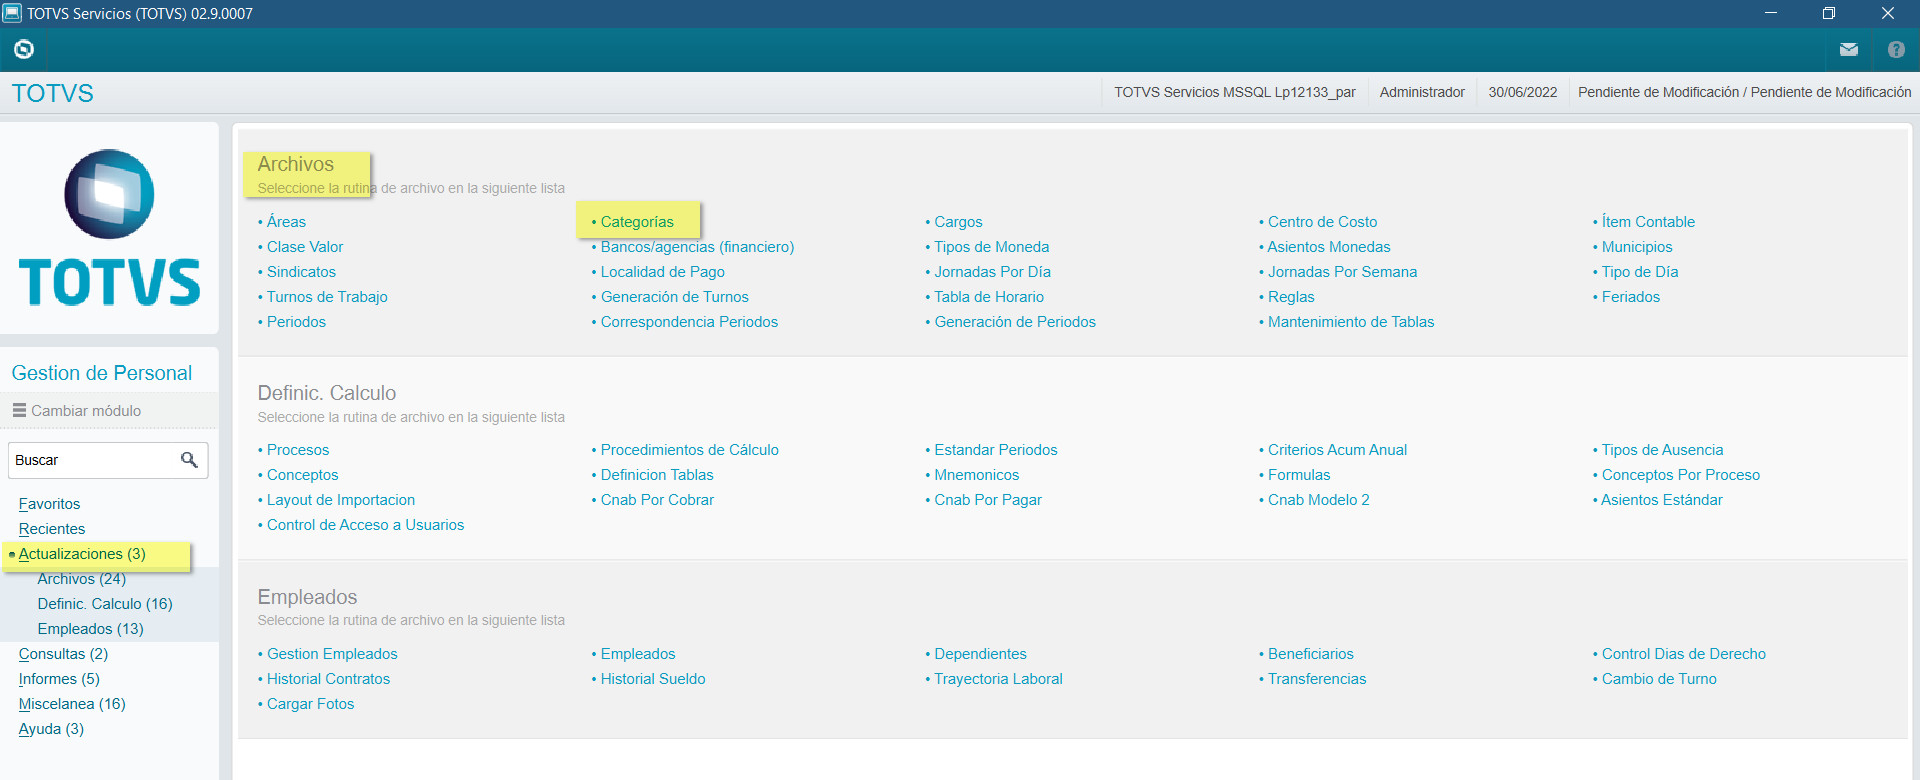Open Centro de Costo routine
The image size is (1920, 780).
pyautogui.click(x=1322, y=222)
